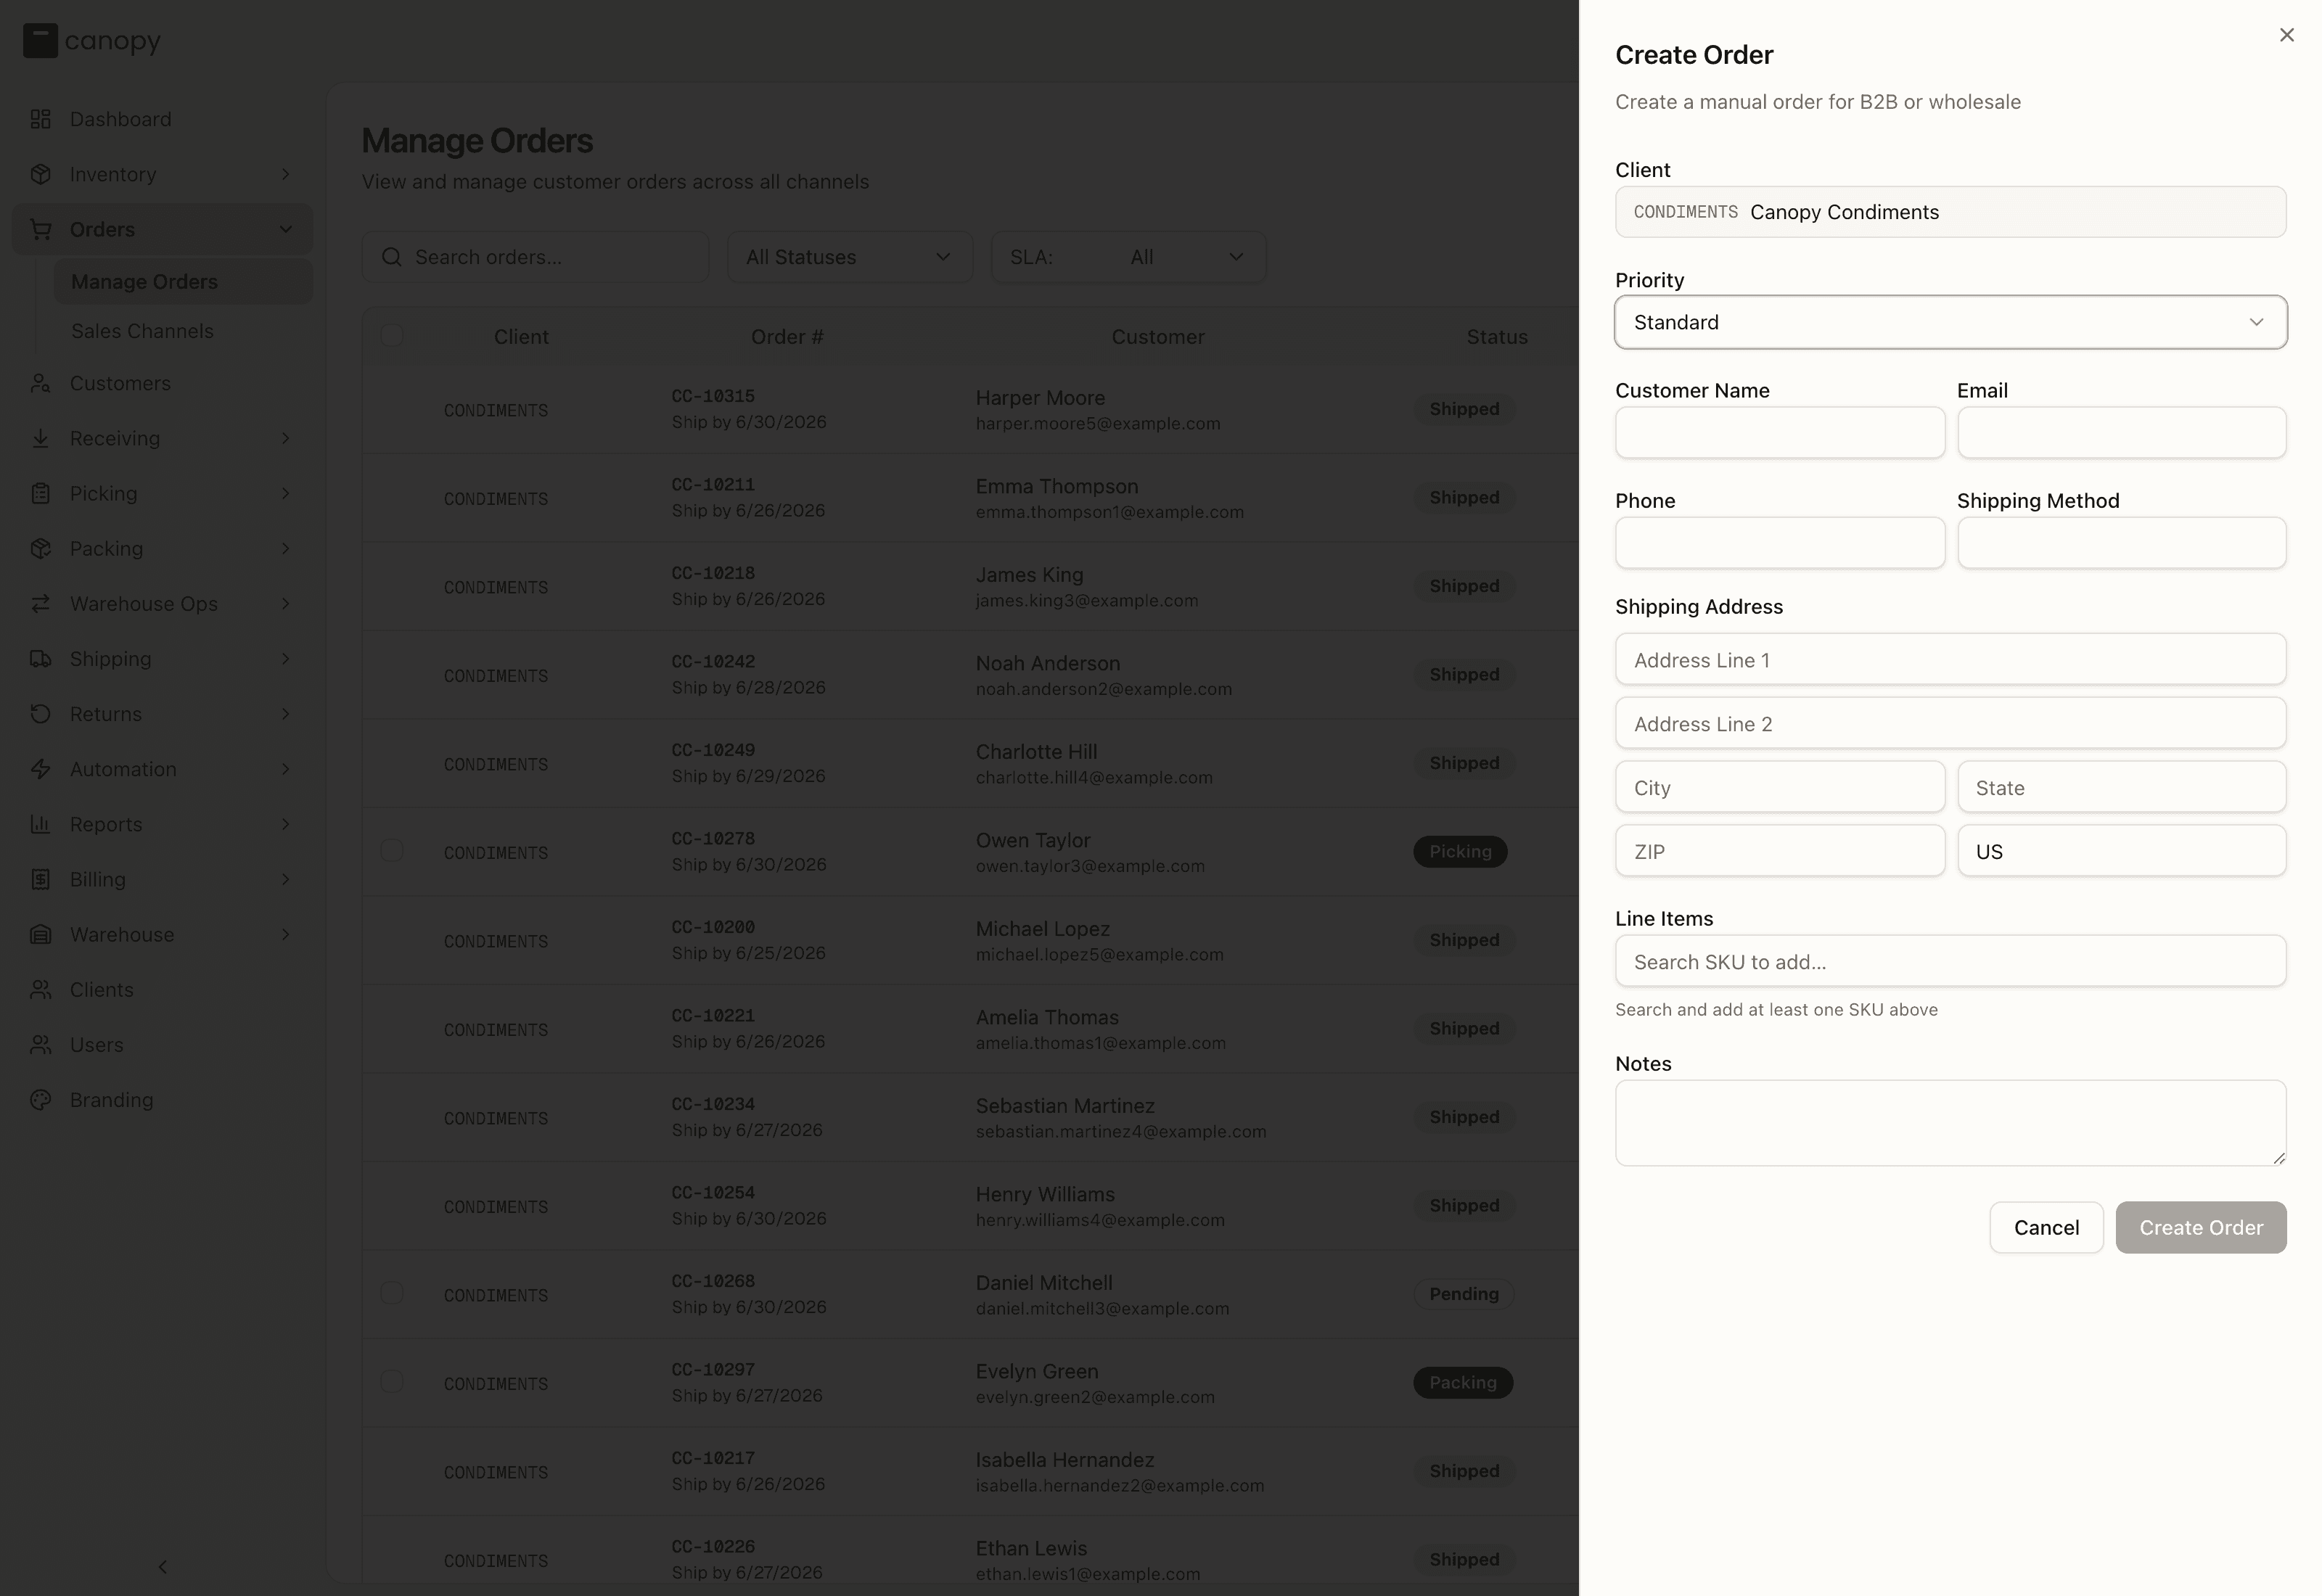Click the Picking clipboard icon

click(40, 493)
